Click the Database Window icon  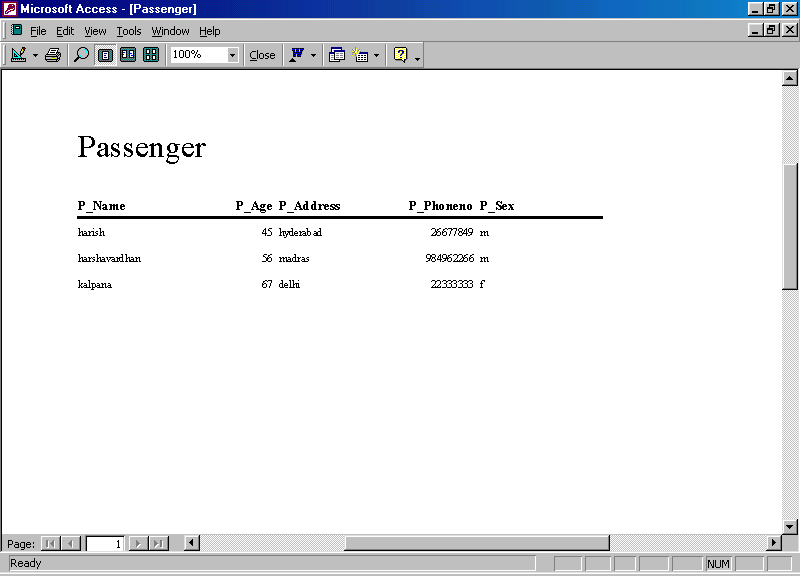337,55
